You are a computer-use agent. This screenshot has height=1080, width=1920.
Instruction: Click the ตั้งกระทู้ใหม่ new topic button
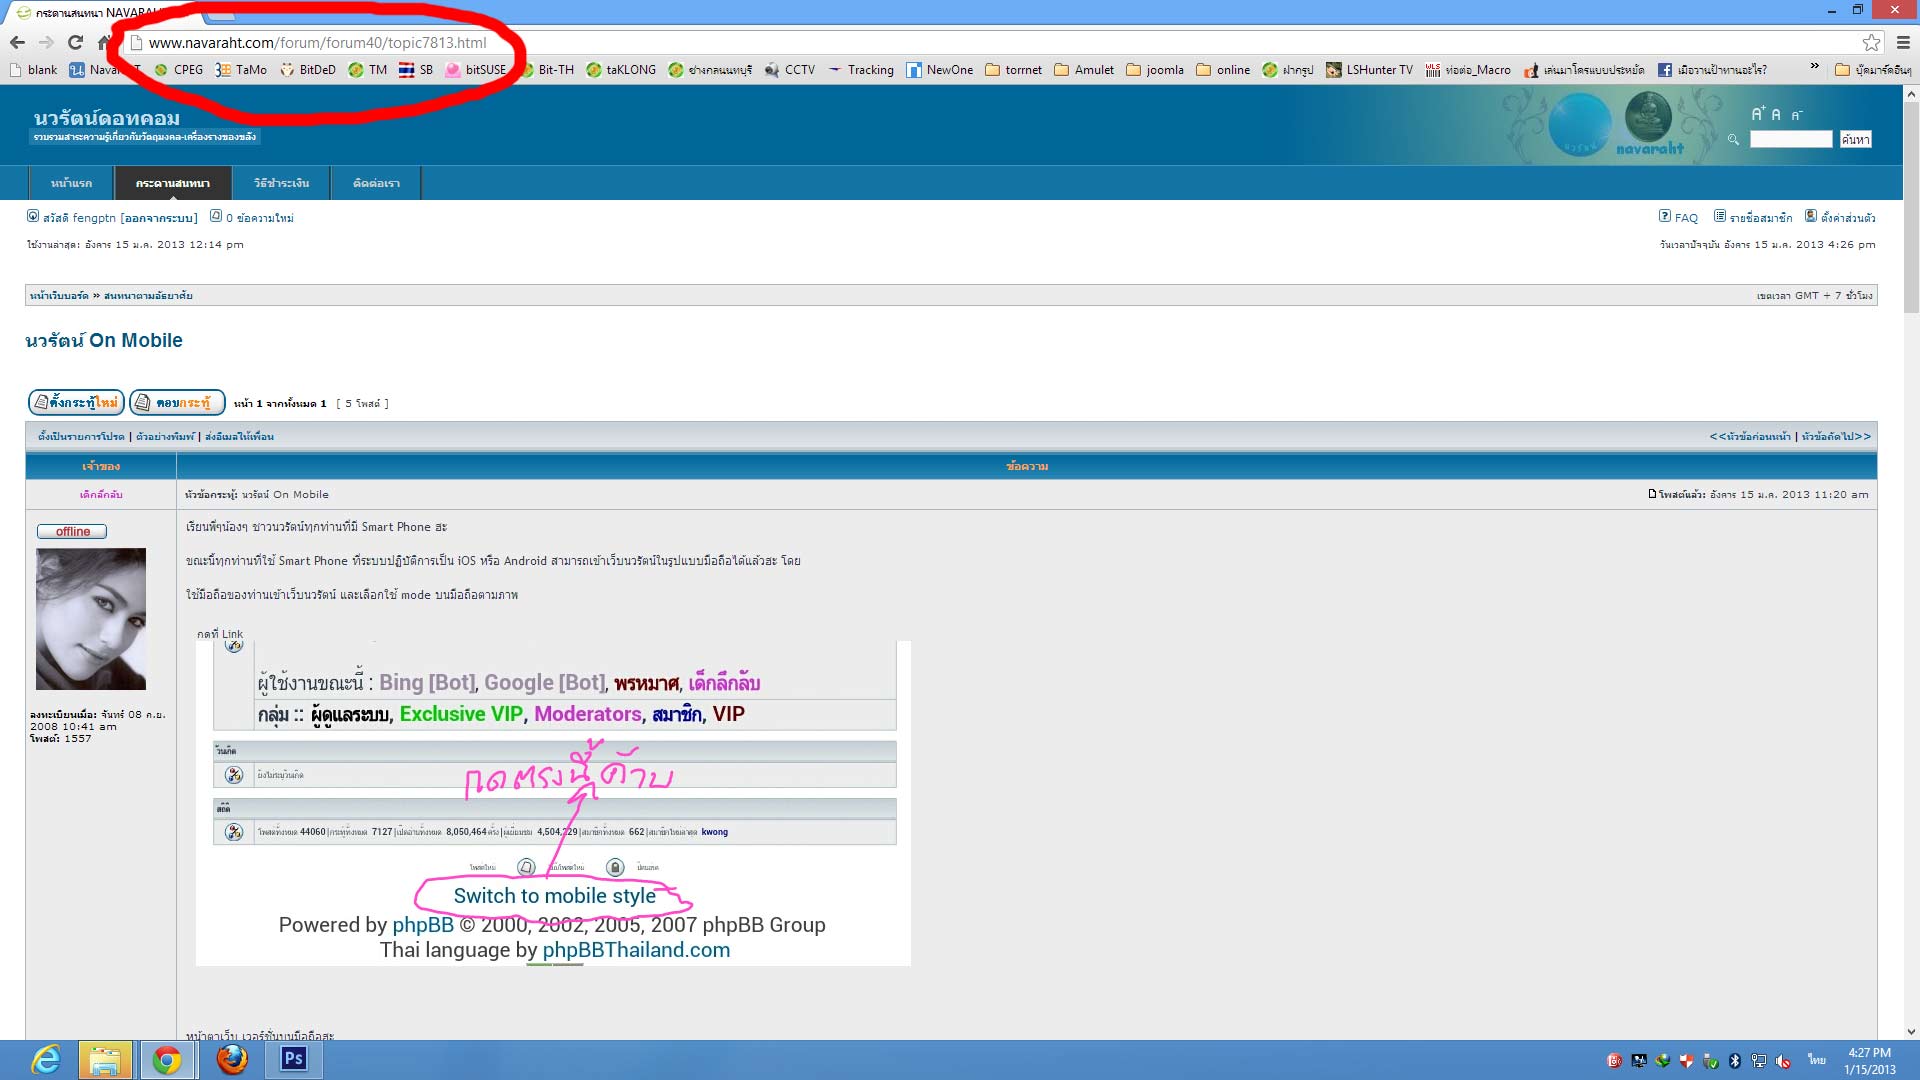[x=76, y=402]
